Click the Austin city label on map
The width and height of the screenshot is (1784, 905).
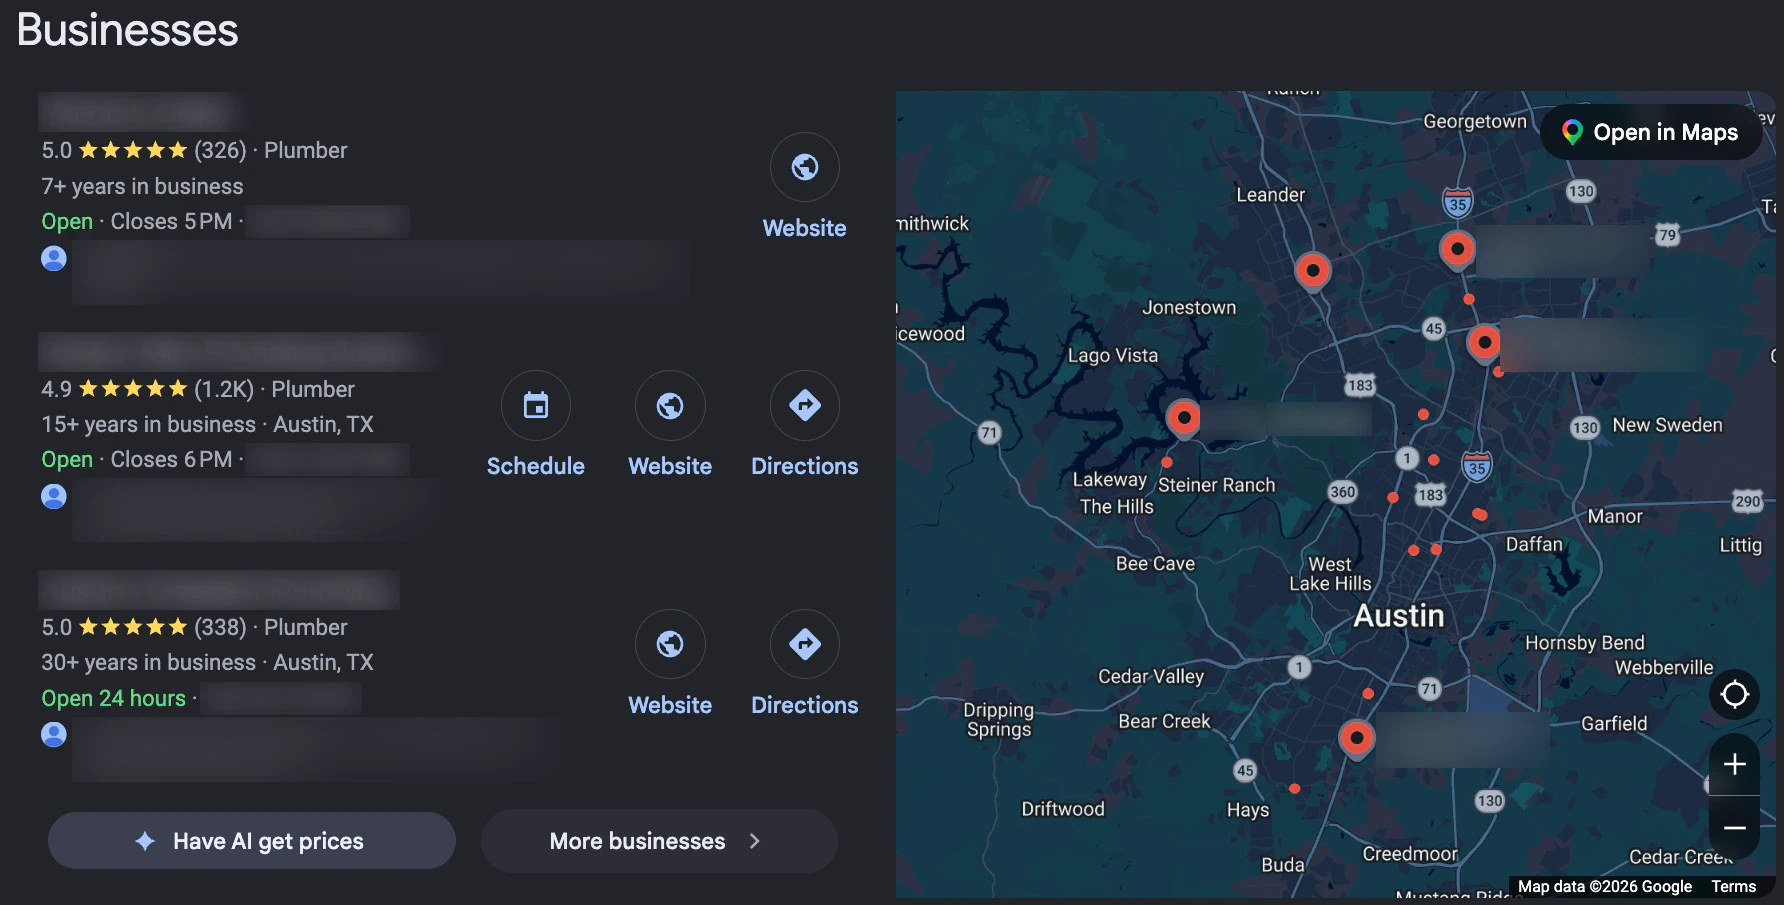tap(1399, 616)
